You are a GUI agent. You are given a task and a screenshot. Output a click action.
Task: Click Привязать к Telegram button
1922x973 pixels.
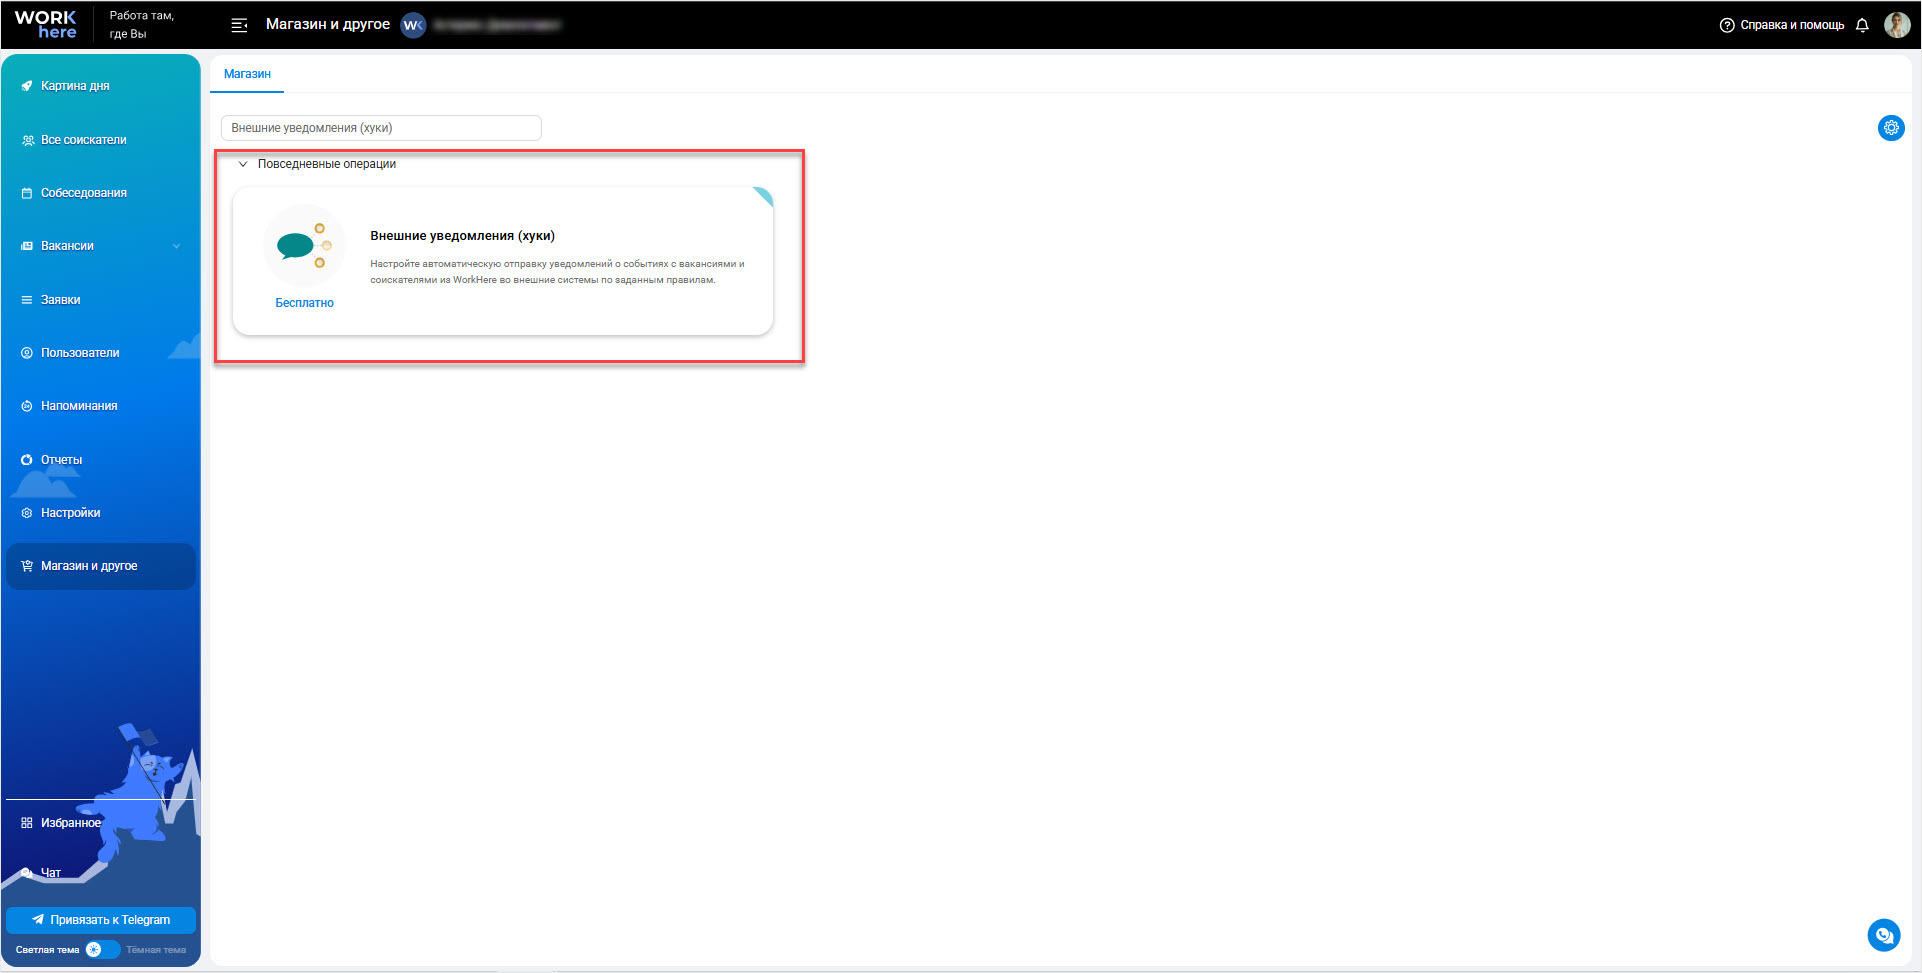(x=101, y=920)
